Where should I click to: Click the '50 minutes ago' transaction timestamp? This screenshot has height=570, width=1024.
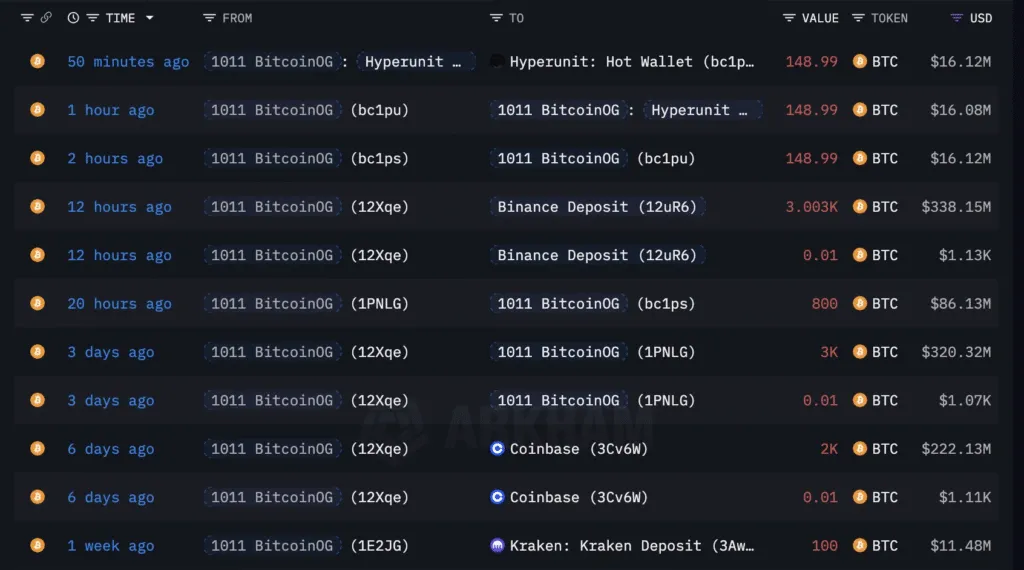128,62
